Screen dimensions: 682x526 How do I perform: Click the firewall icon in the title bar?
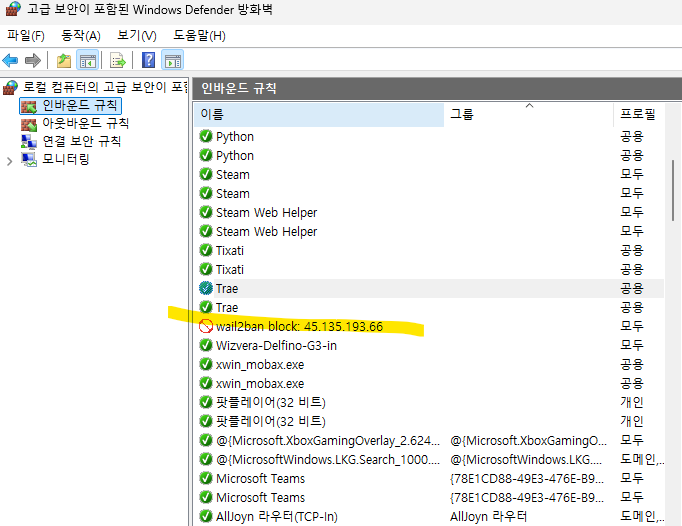[x=13, y=9]
